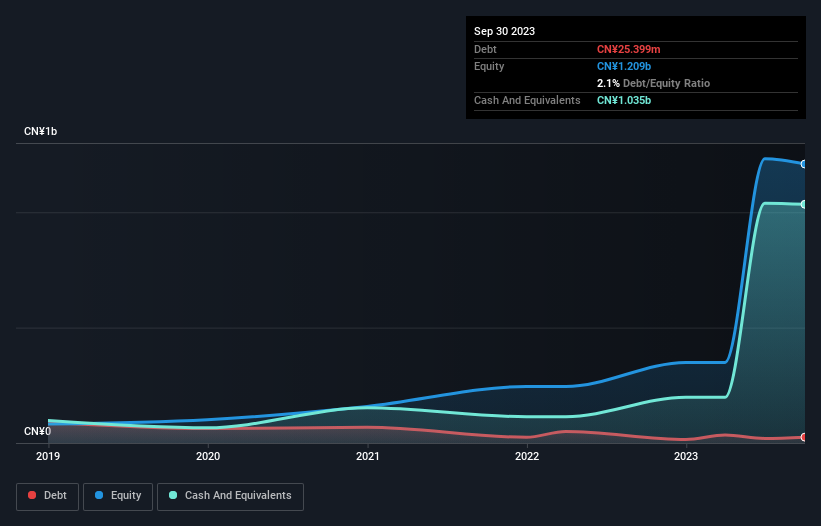The width and height of the screenshot is (821, 526).
Task: Click the 2022 x-axis label
Action: (x=527, y=456)
